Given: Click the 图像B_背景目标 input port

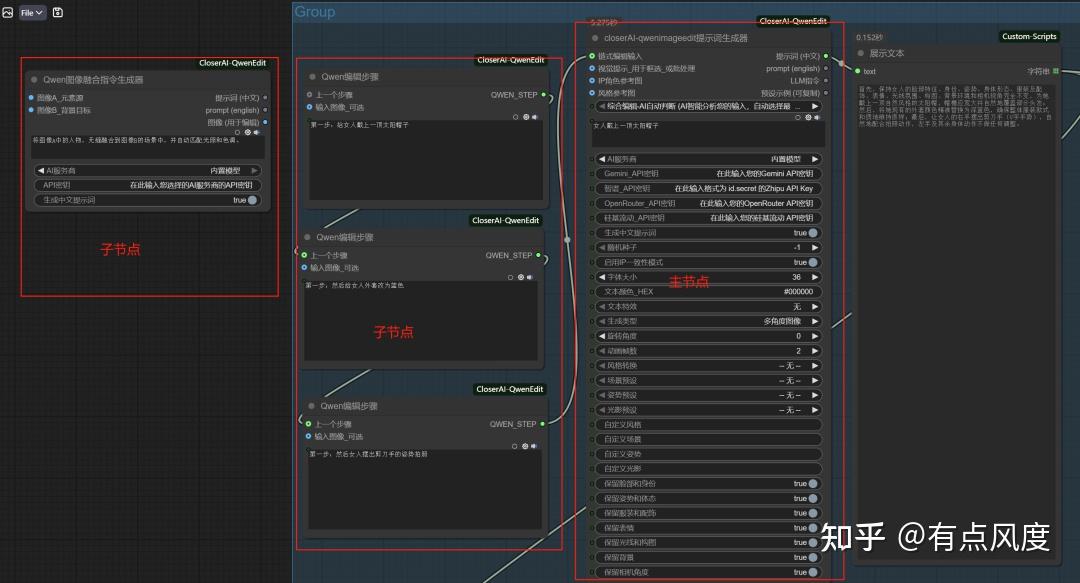Looking at the screenshot, I should click(x=31, y=110).
